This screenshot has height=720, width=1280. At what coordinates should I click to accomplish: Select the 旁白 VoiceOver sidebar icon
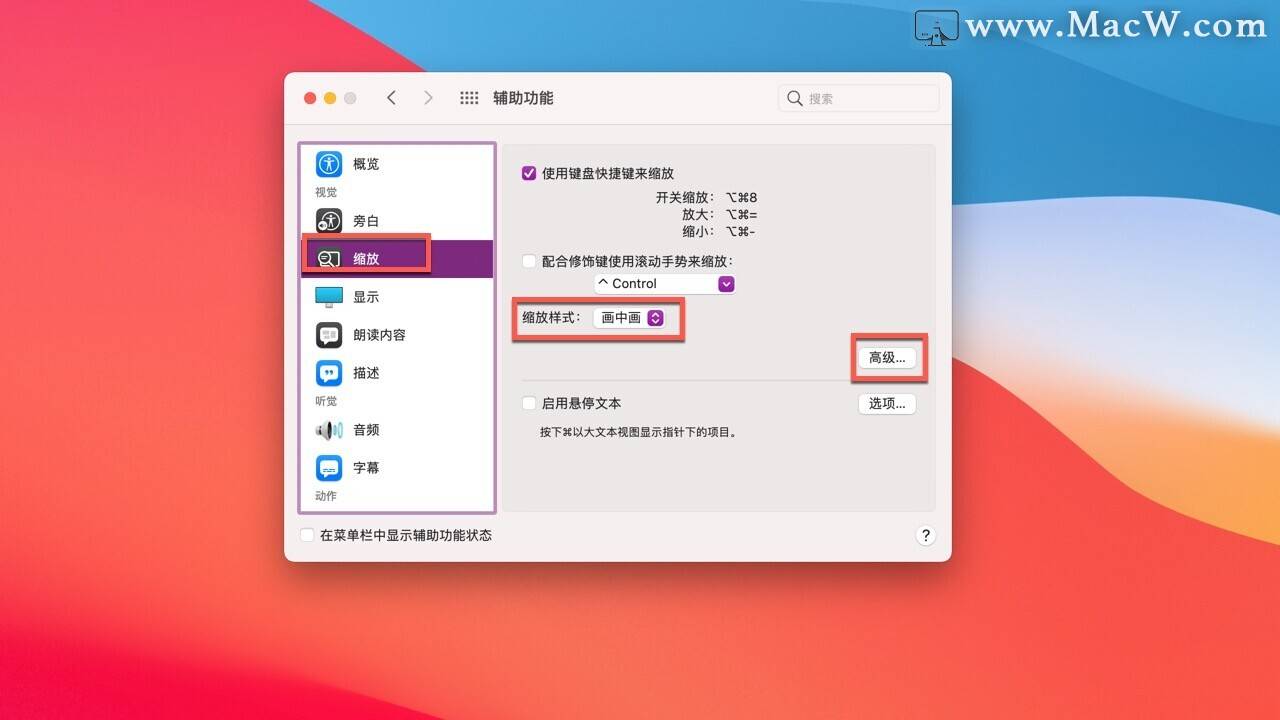tap(327, 220)
